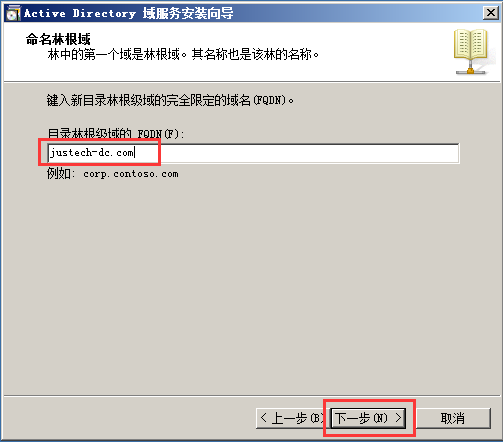The width and height of the screenshot is (503, 442).
Task: Close the Active Directory wizard window
Action: pos(491,13)
